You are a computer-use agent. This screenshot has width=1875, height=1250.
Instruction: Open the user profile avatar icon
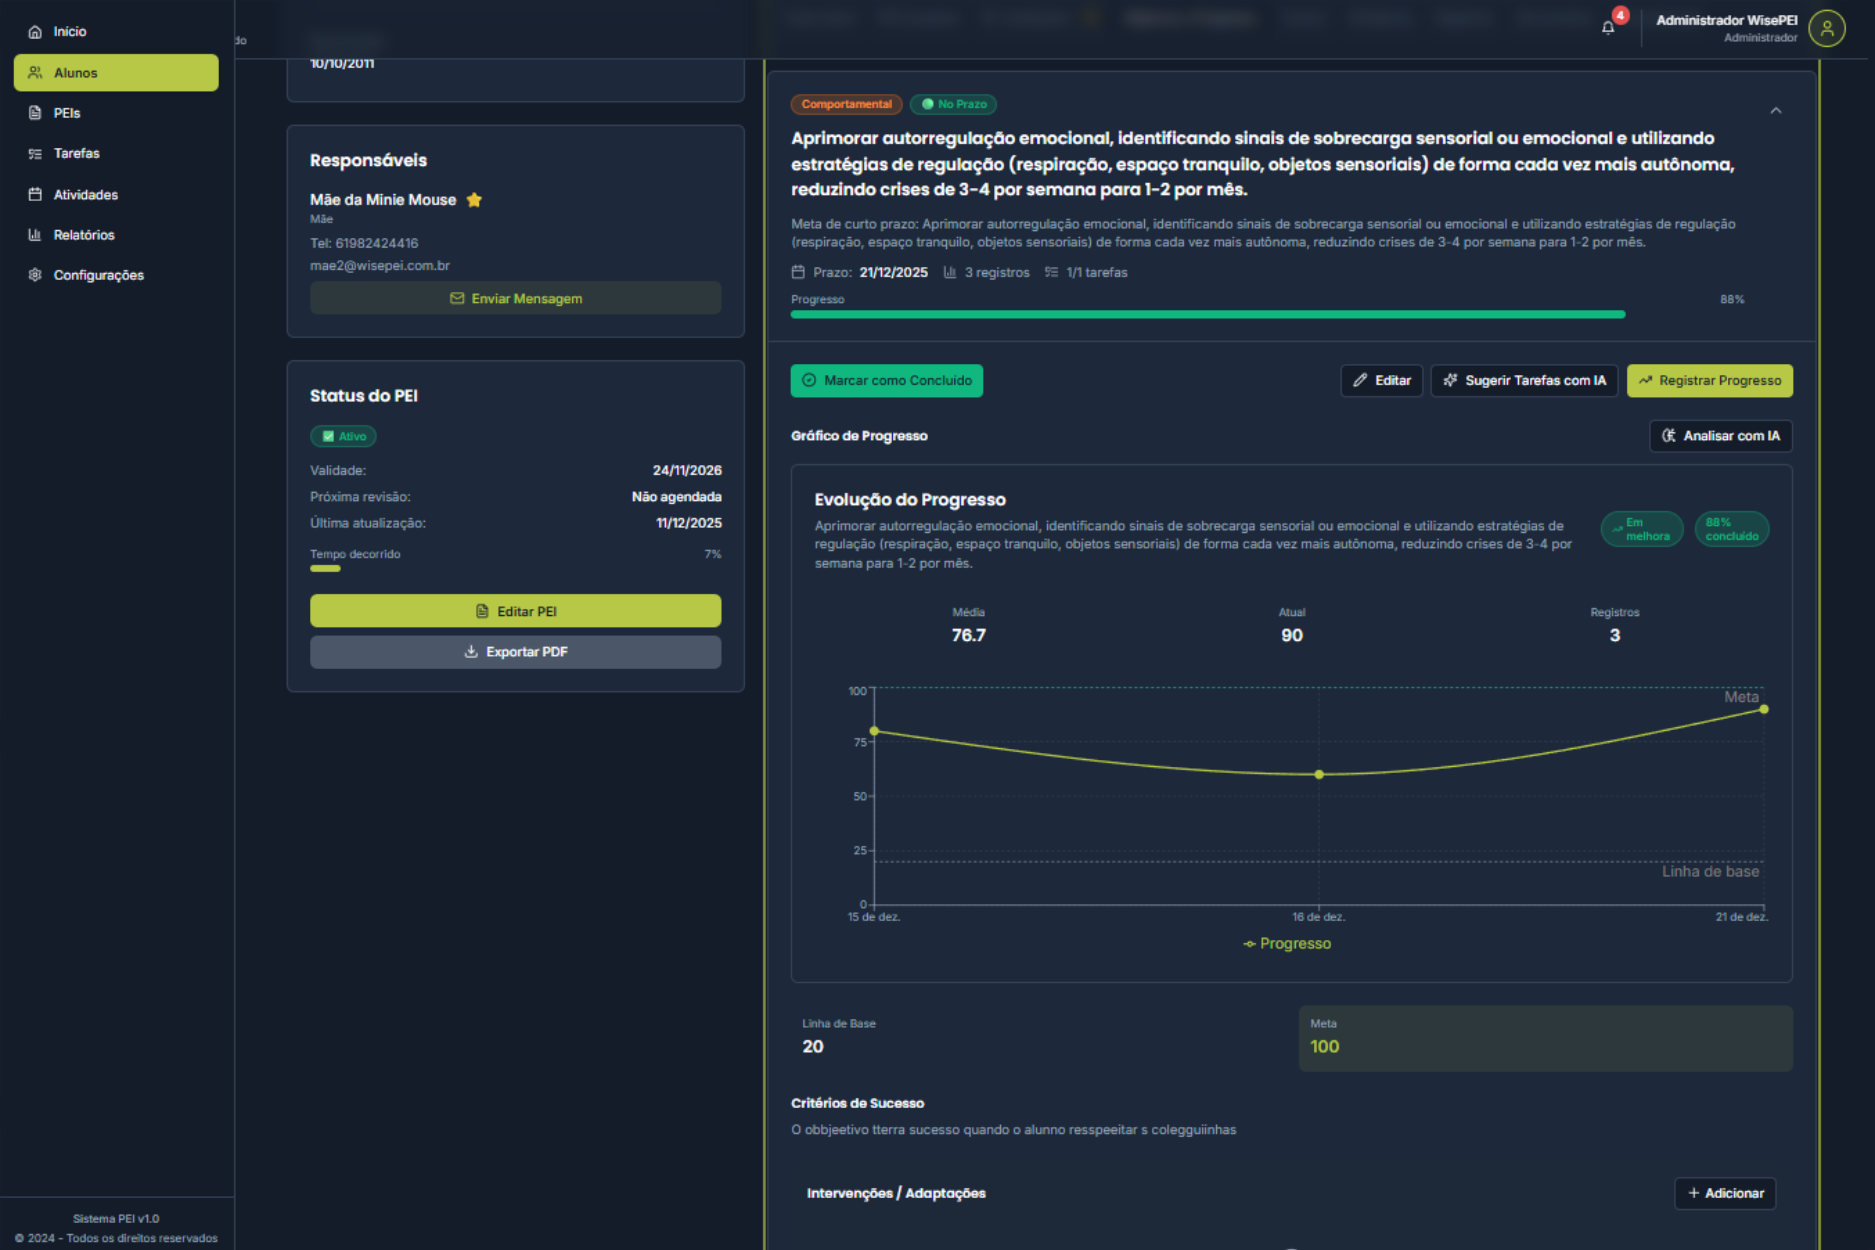[1826, 28]
